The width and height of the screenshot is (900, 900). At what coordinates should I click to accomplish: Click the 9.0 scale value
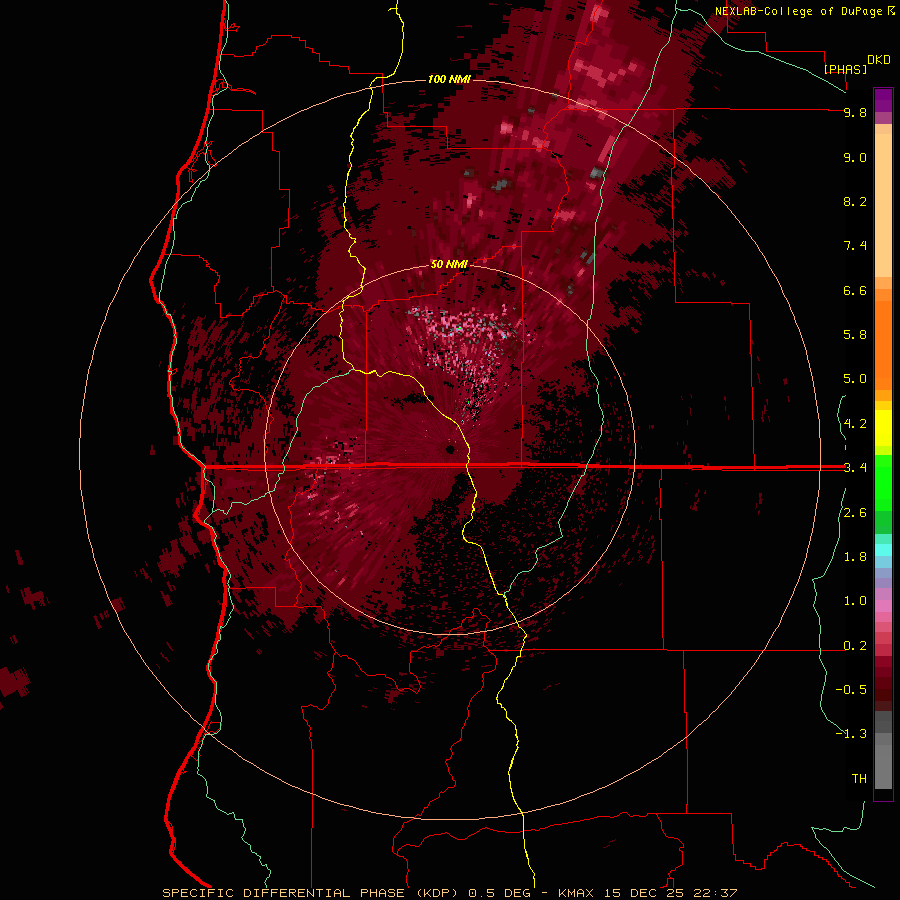pos(855,158)
